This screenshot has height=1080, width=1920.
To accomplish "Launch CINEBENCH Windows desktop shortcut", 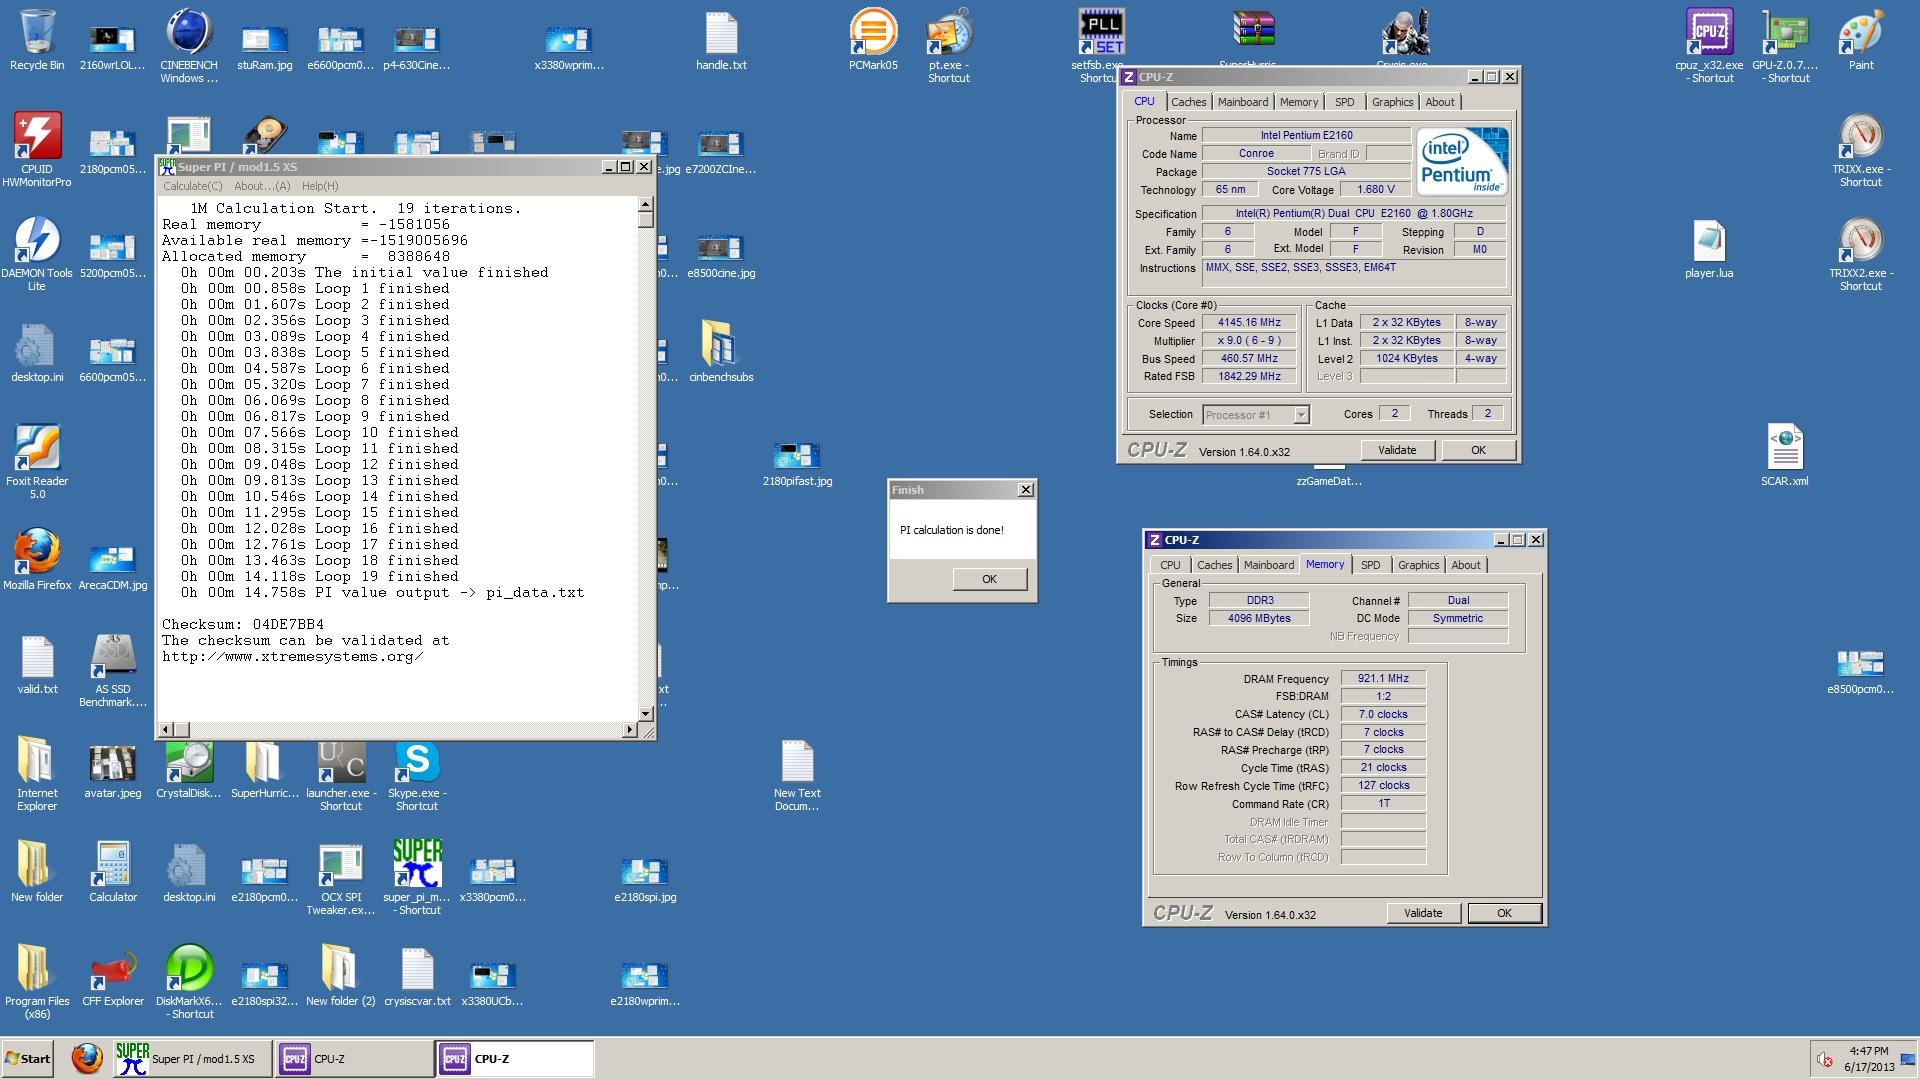I will pos(189,45).
